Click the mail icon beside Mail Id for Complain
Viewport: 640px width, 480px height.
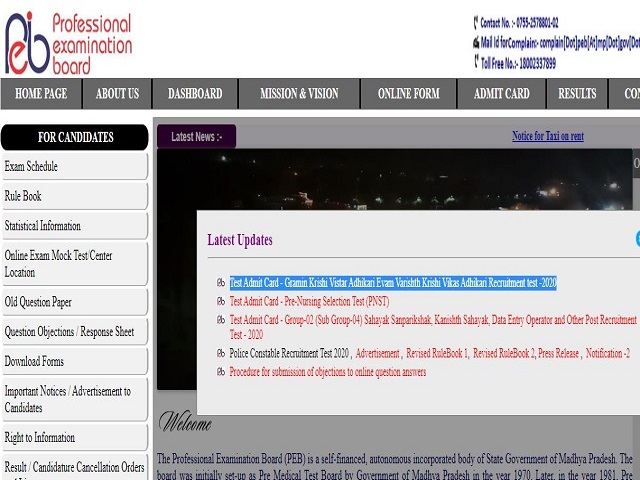pos(476,42)
